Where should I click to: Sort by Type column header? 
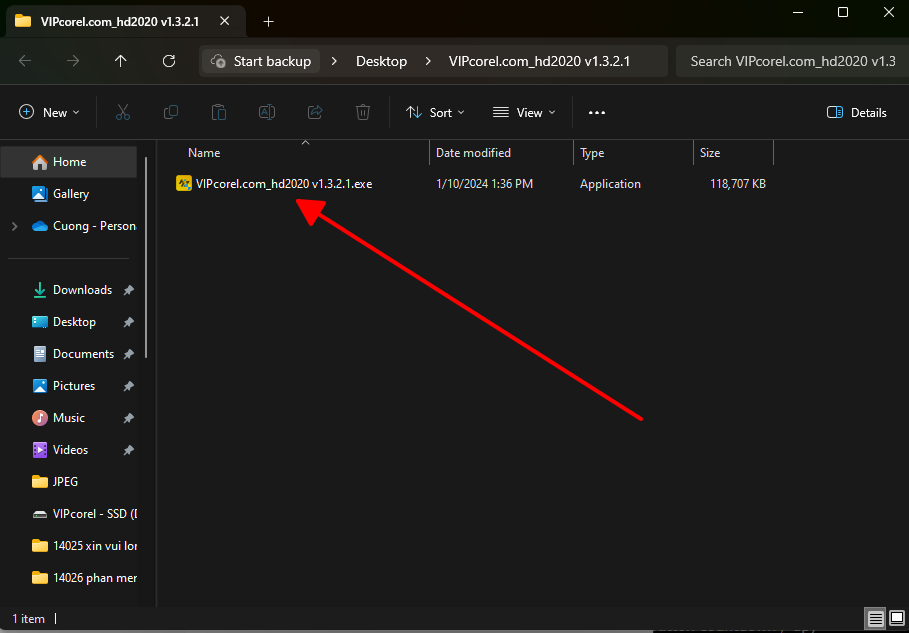pyautogui.click(x=592, y=153)
